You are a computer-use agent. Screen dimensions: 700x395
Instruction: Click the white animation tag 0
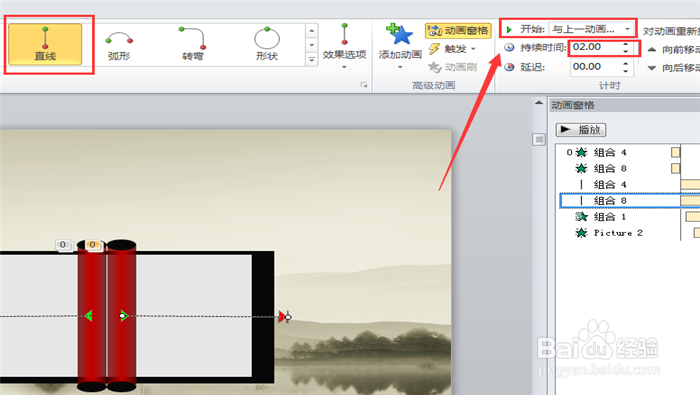pyautogui.click(x=63, y=245)
